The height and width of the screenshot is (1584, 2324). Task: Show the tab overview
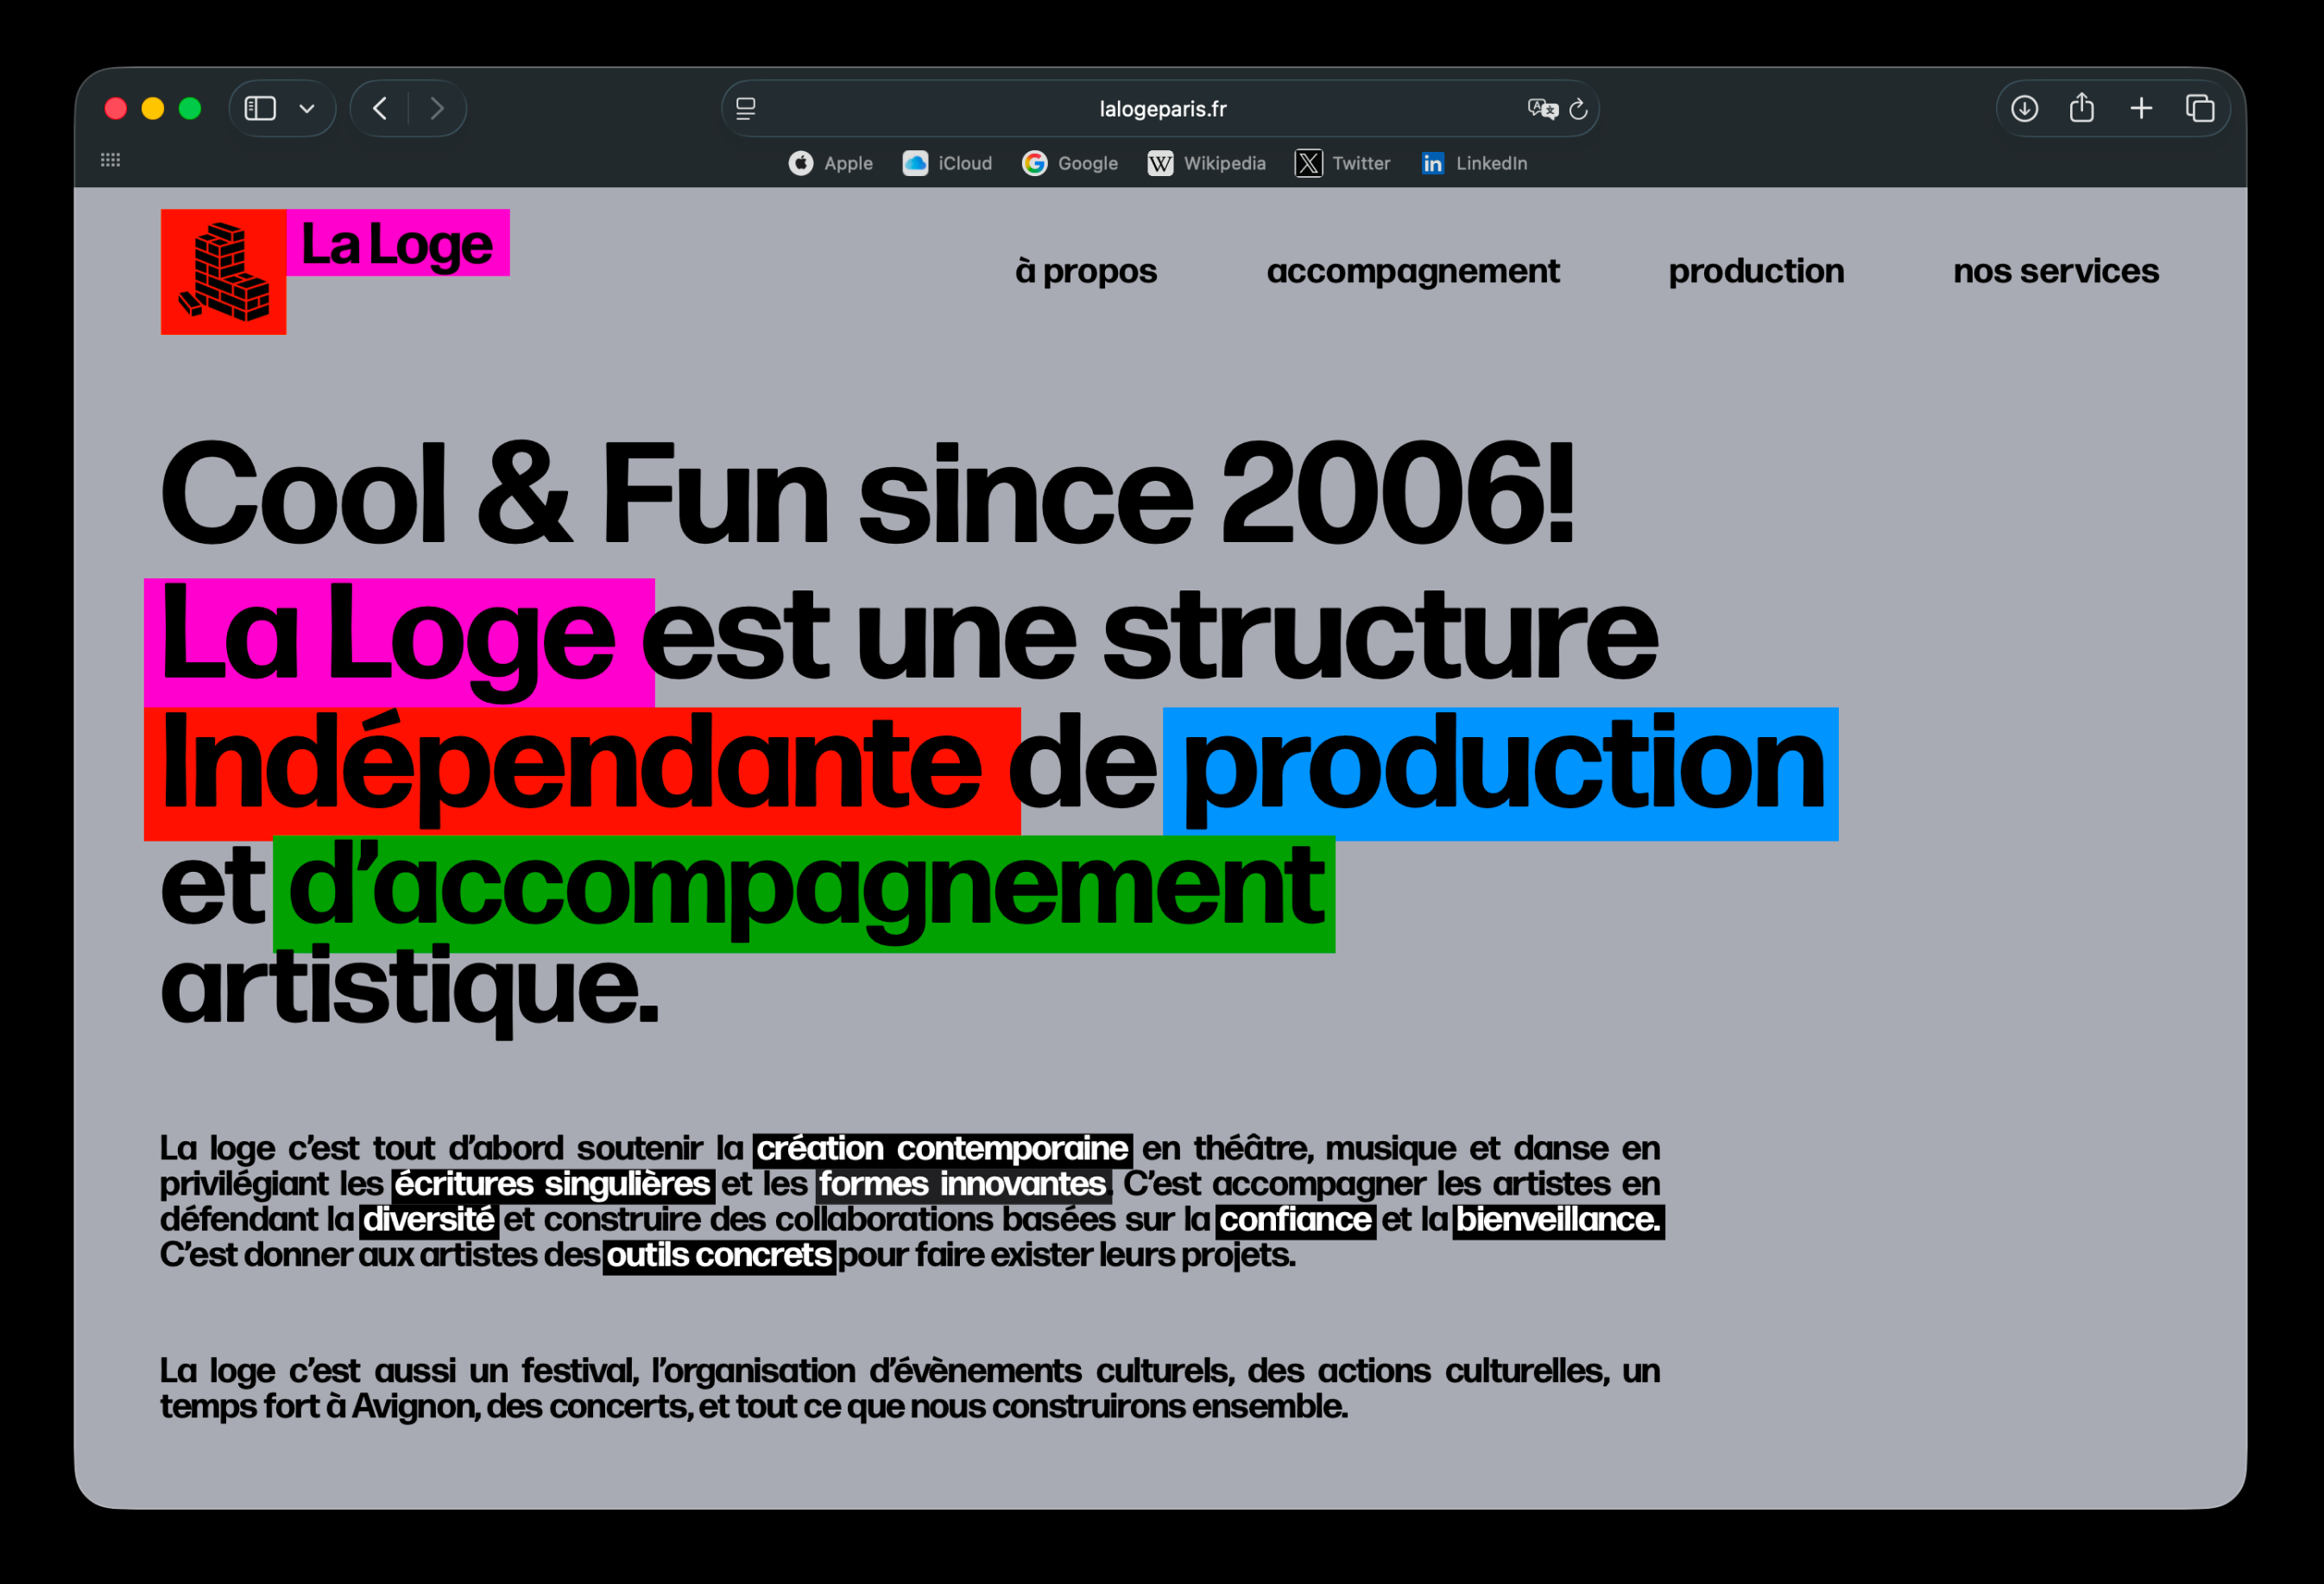coord(2200,108)
